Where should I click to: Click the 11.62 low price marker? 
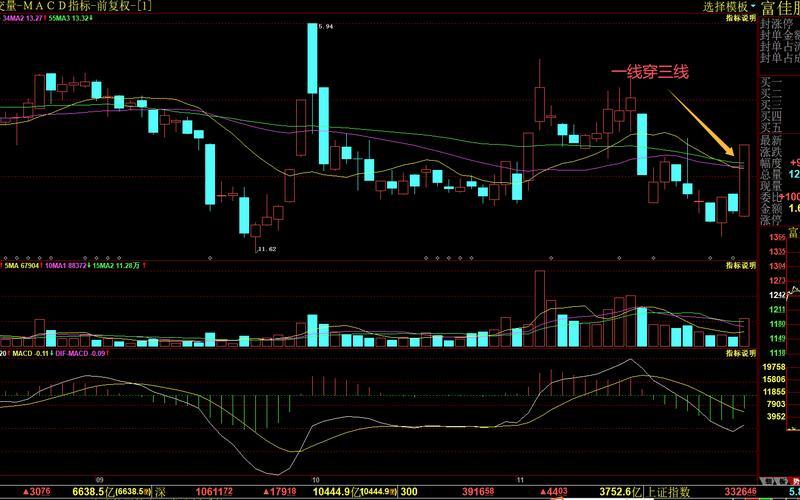point(266,248)
